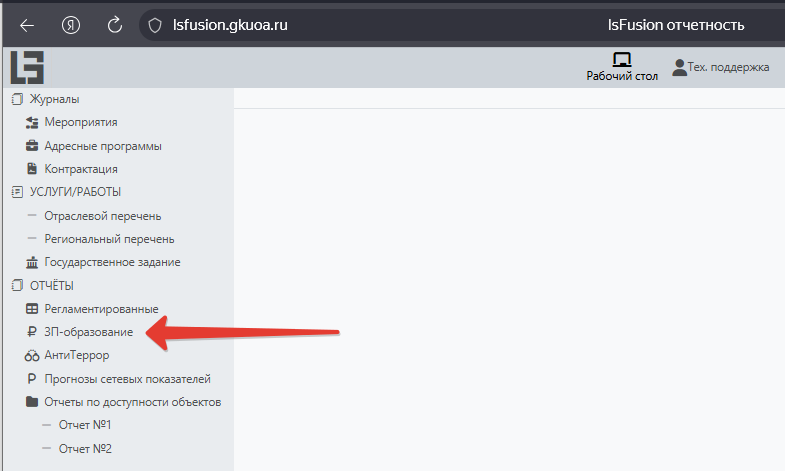Select Региональный перечень entry
The image size is (785, 471).
109,239
